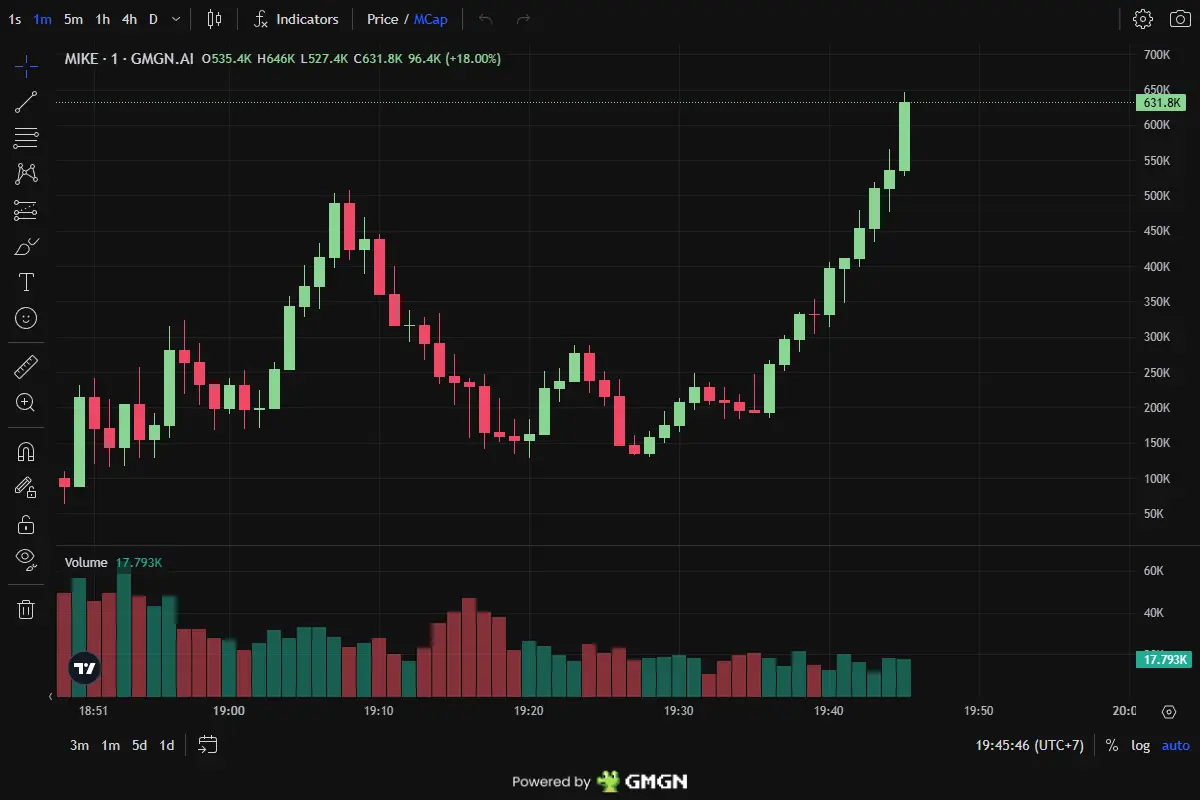Switch to the 4h timeframe

[130, 19]
